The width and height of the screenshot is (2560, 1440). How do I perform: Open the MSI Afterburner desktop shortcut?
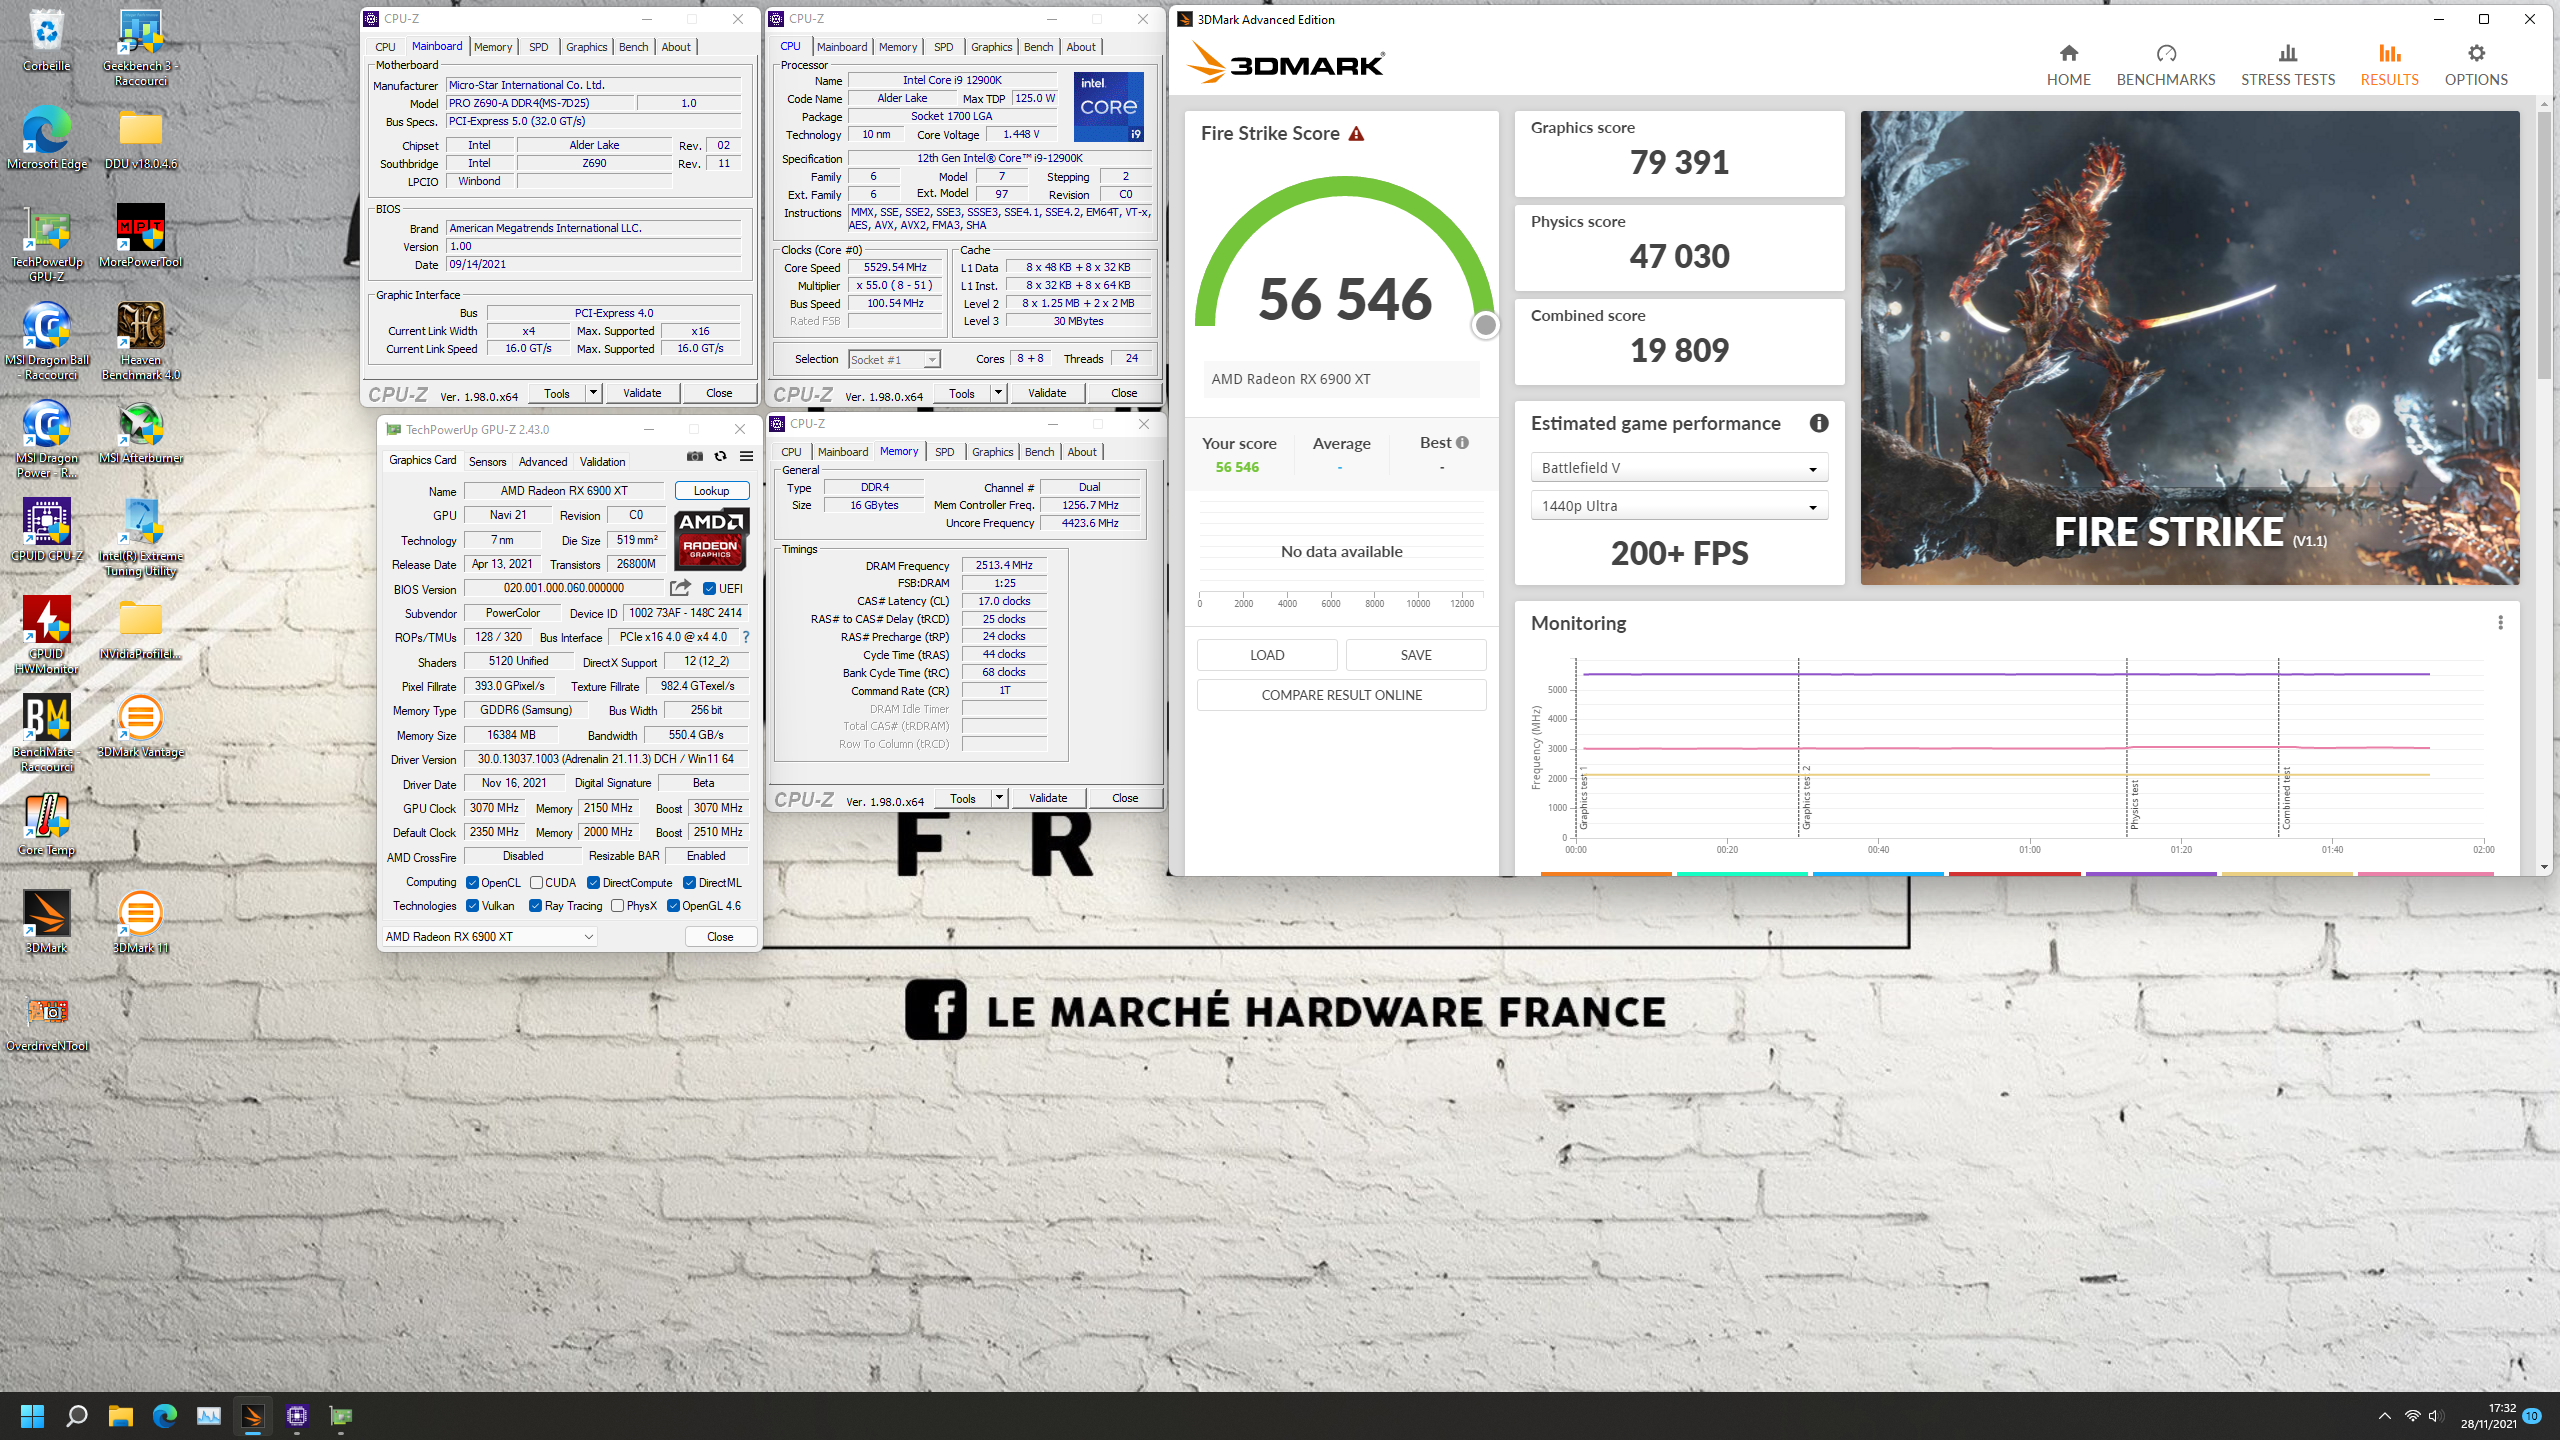140,432
